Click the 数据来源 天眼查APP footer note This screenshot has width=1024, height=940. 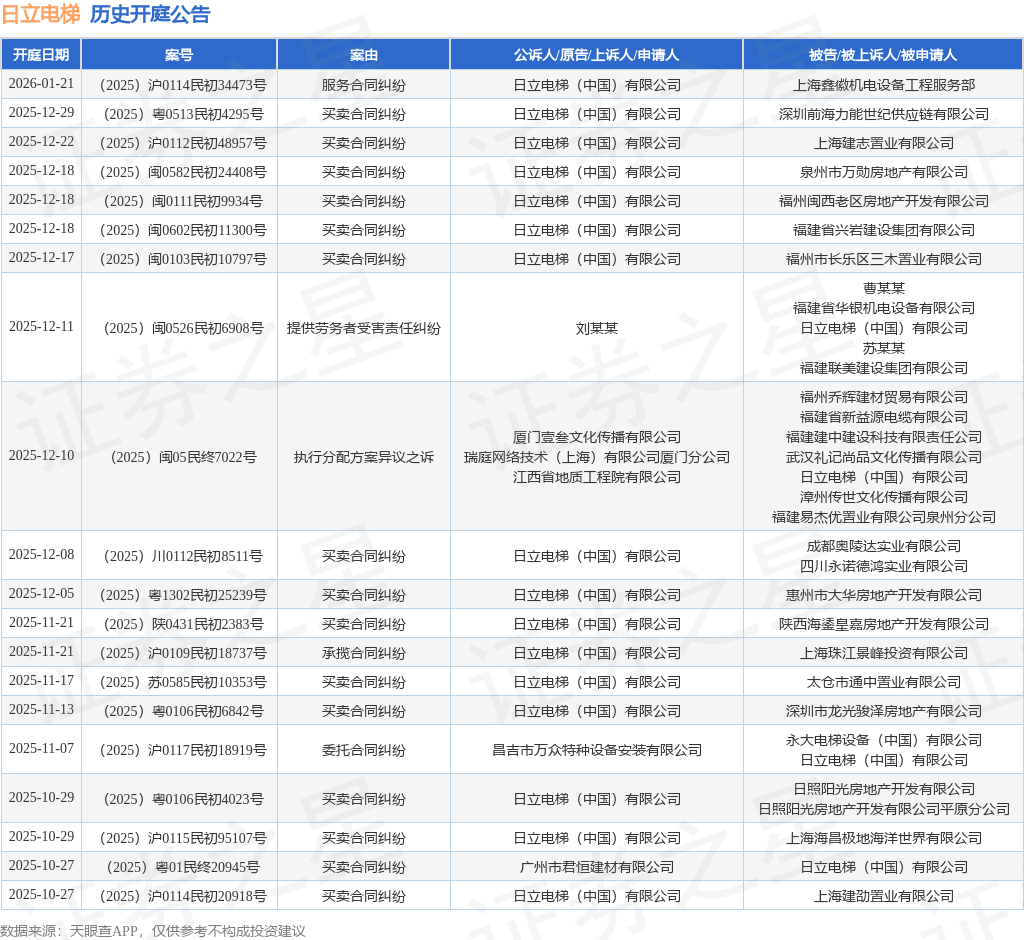click(153, 931)
